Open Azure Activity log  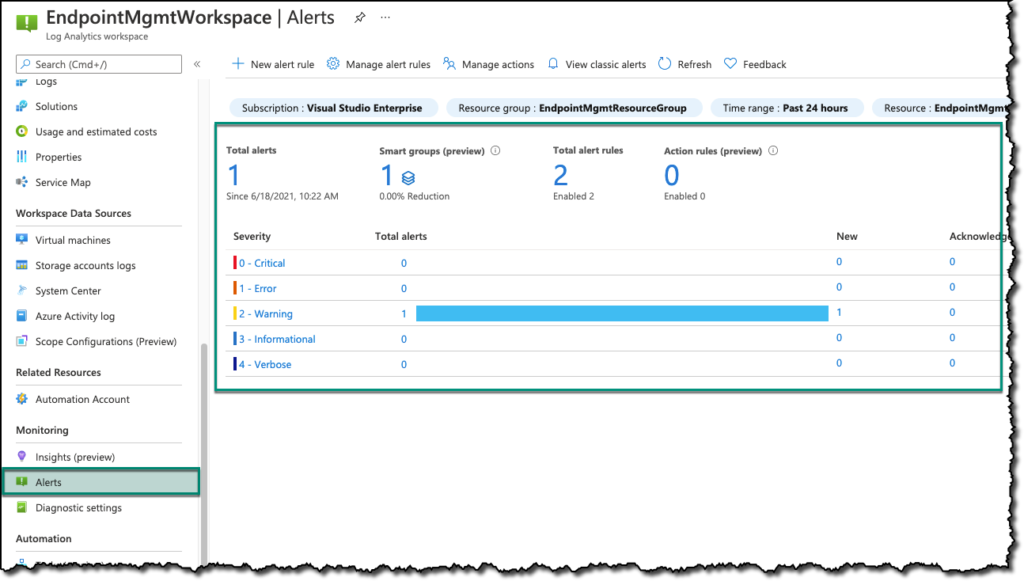74,317
